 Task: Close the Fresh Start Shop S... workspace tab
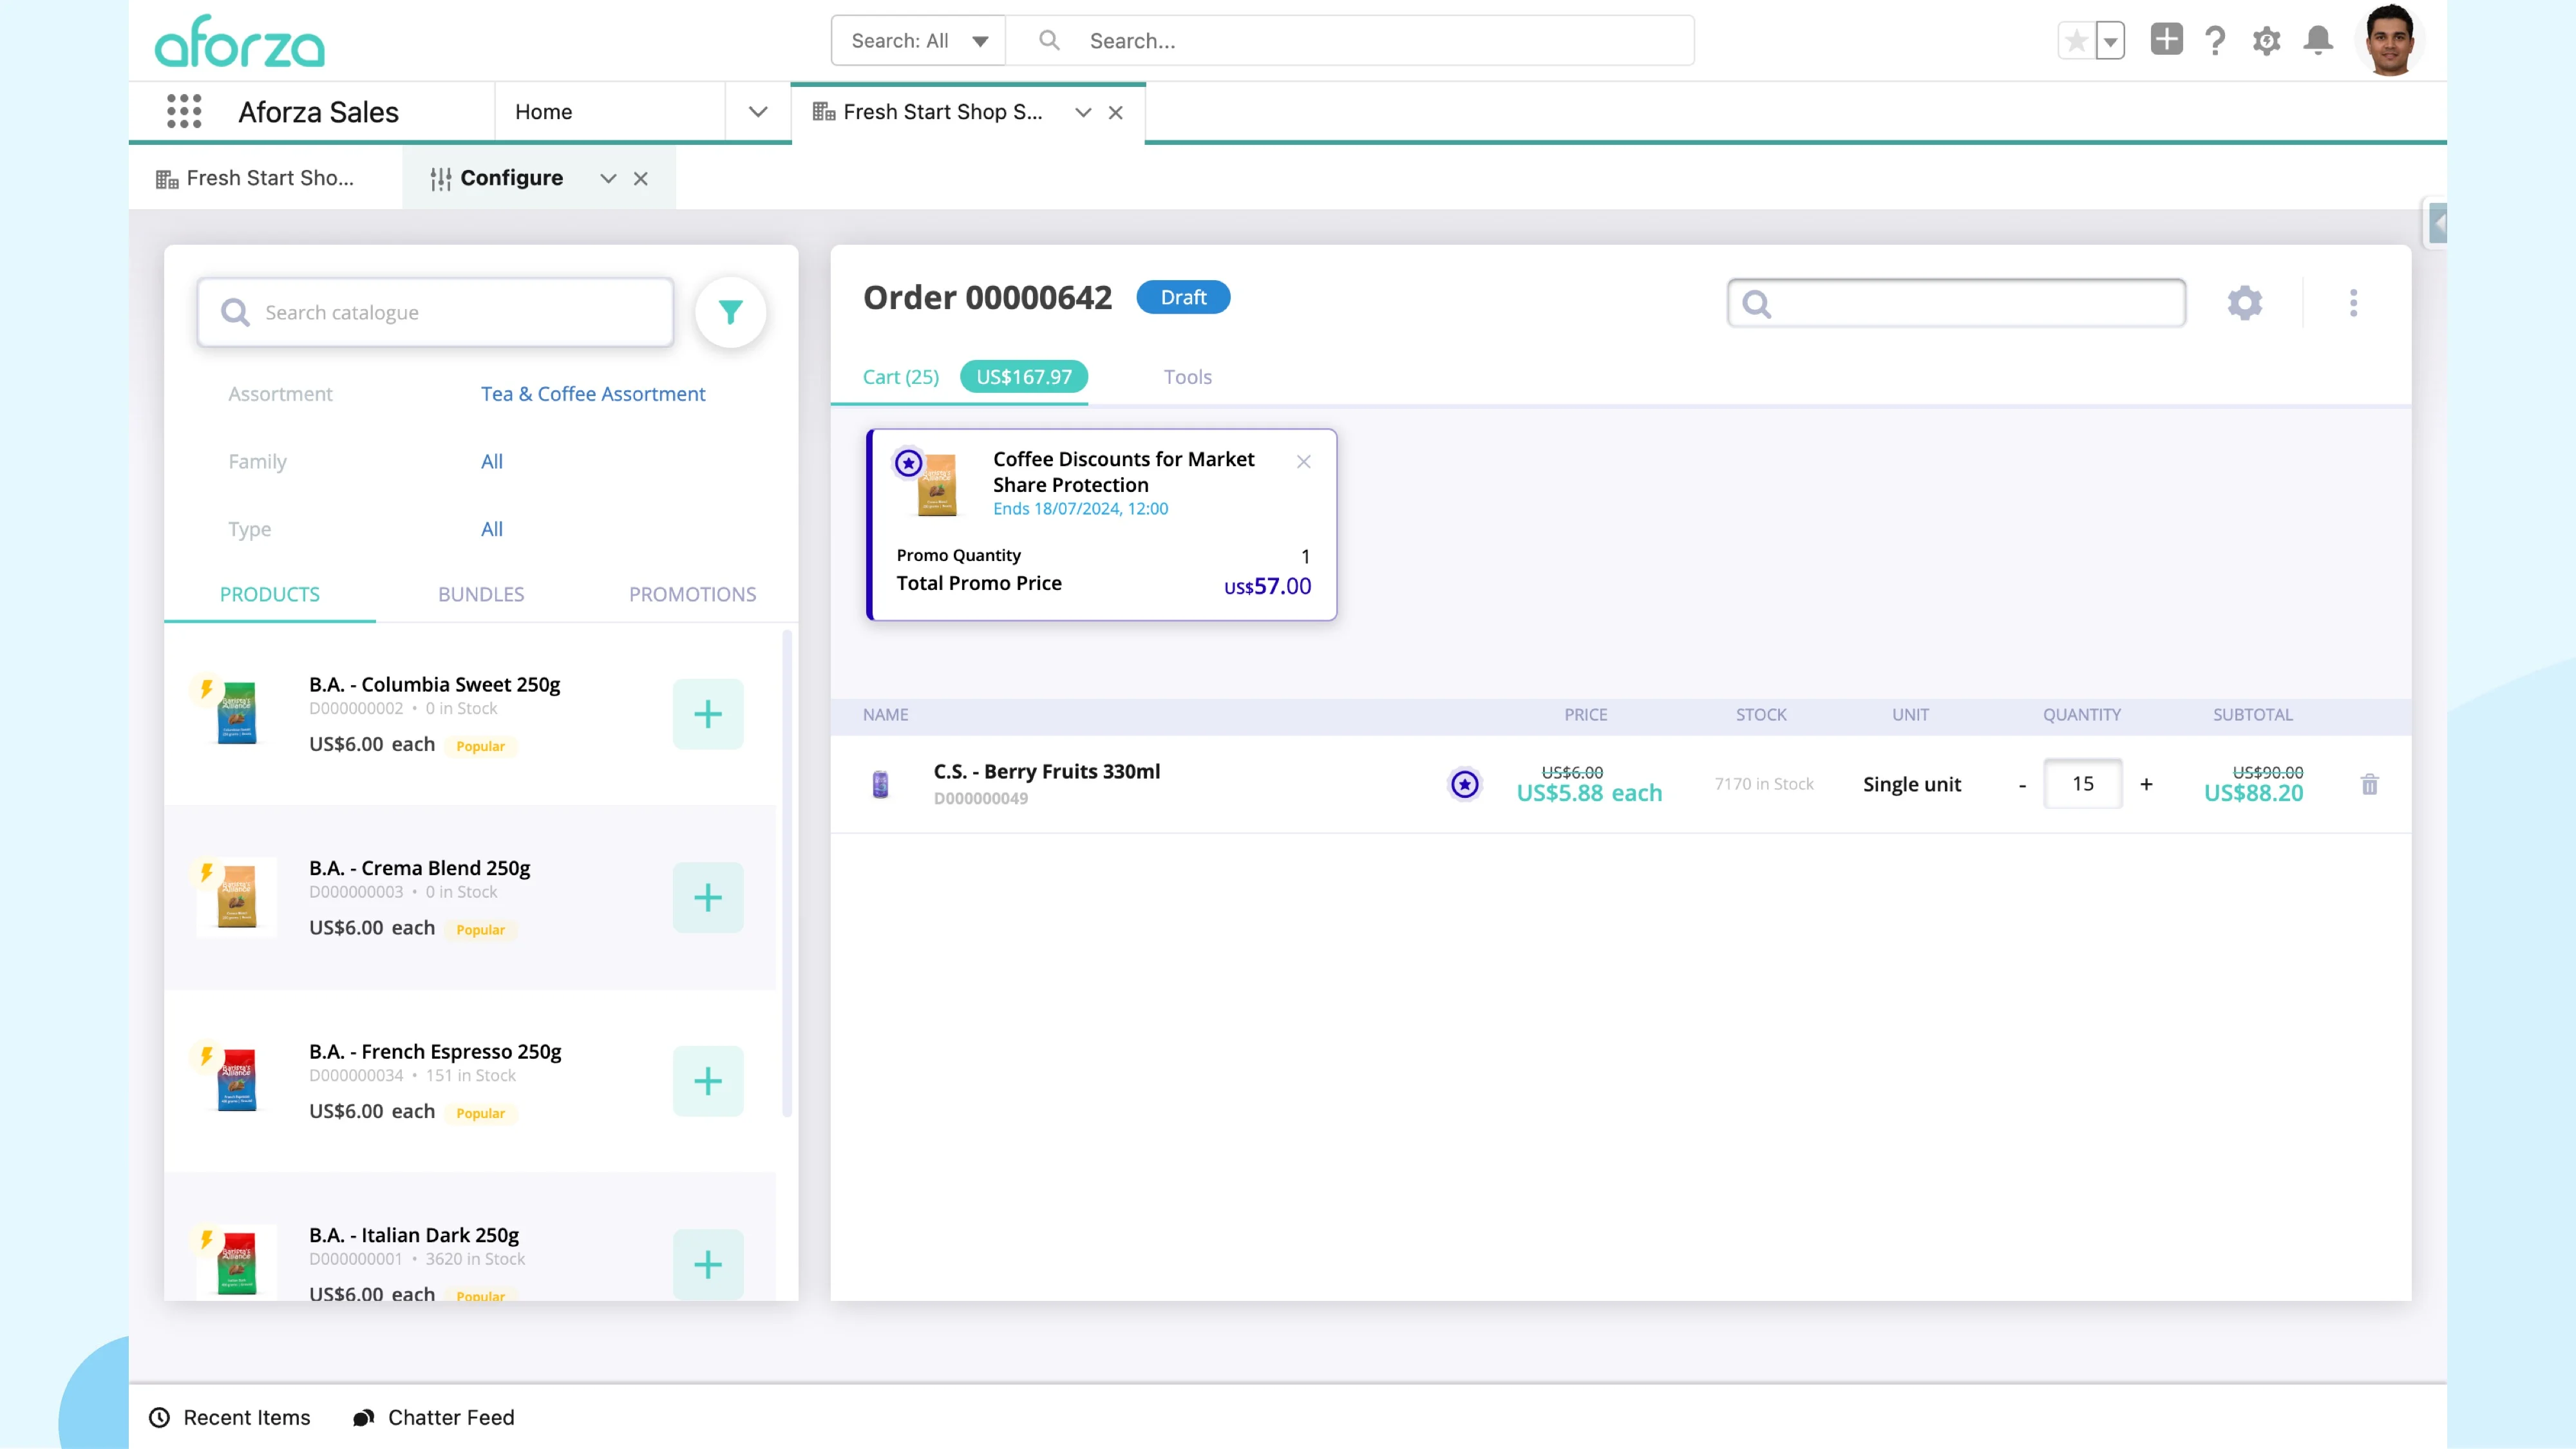(1116, 112)
